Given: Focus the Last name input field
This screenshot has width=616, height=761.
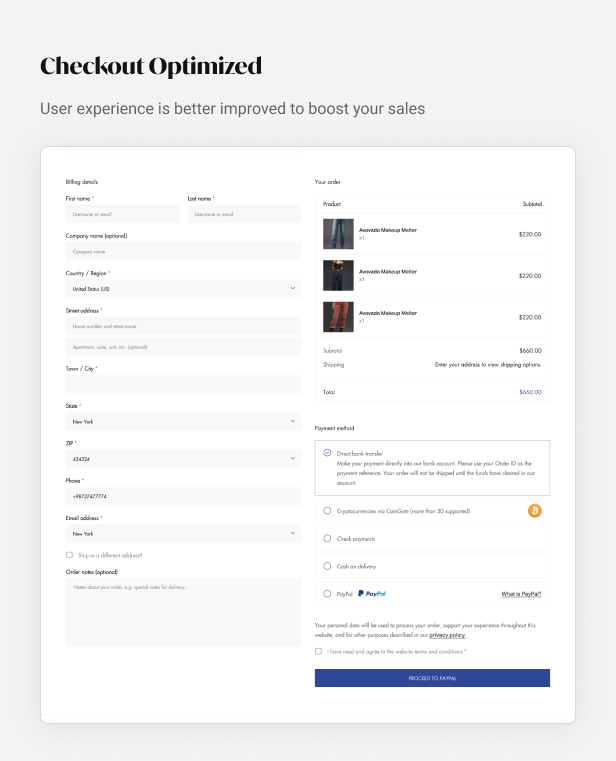Looking at the screenshot, I should [x=244, y=214].
